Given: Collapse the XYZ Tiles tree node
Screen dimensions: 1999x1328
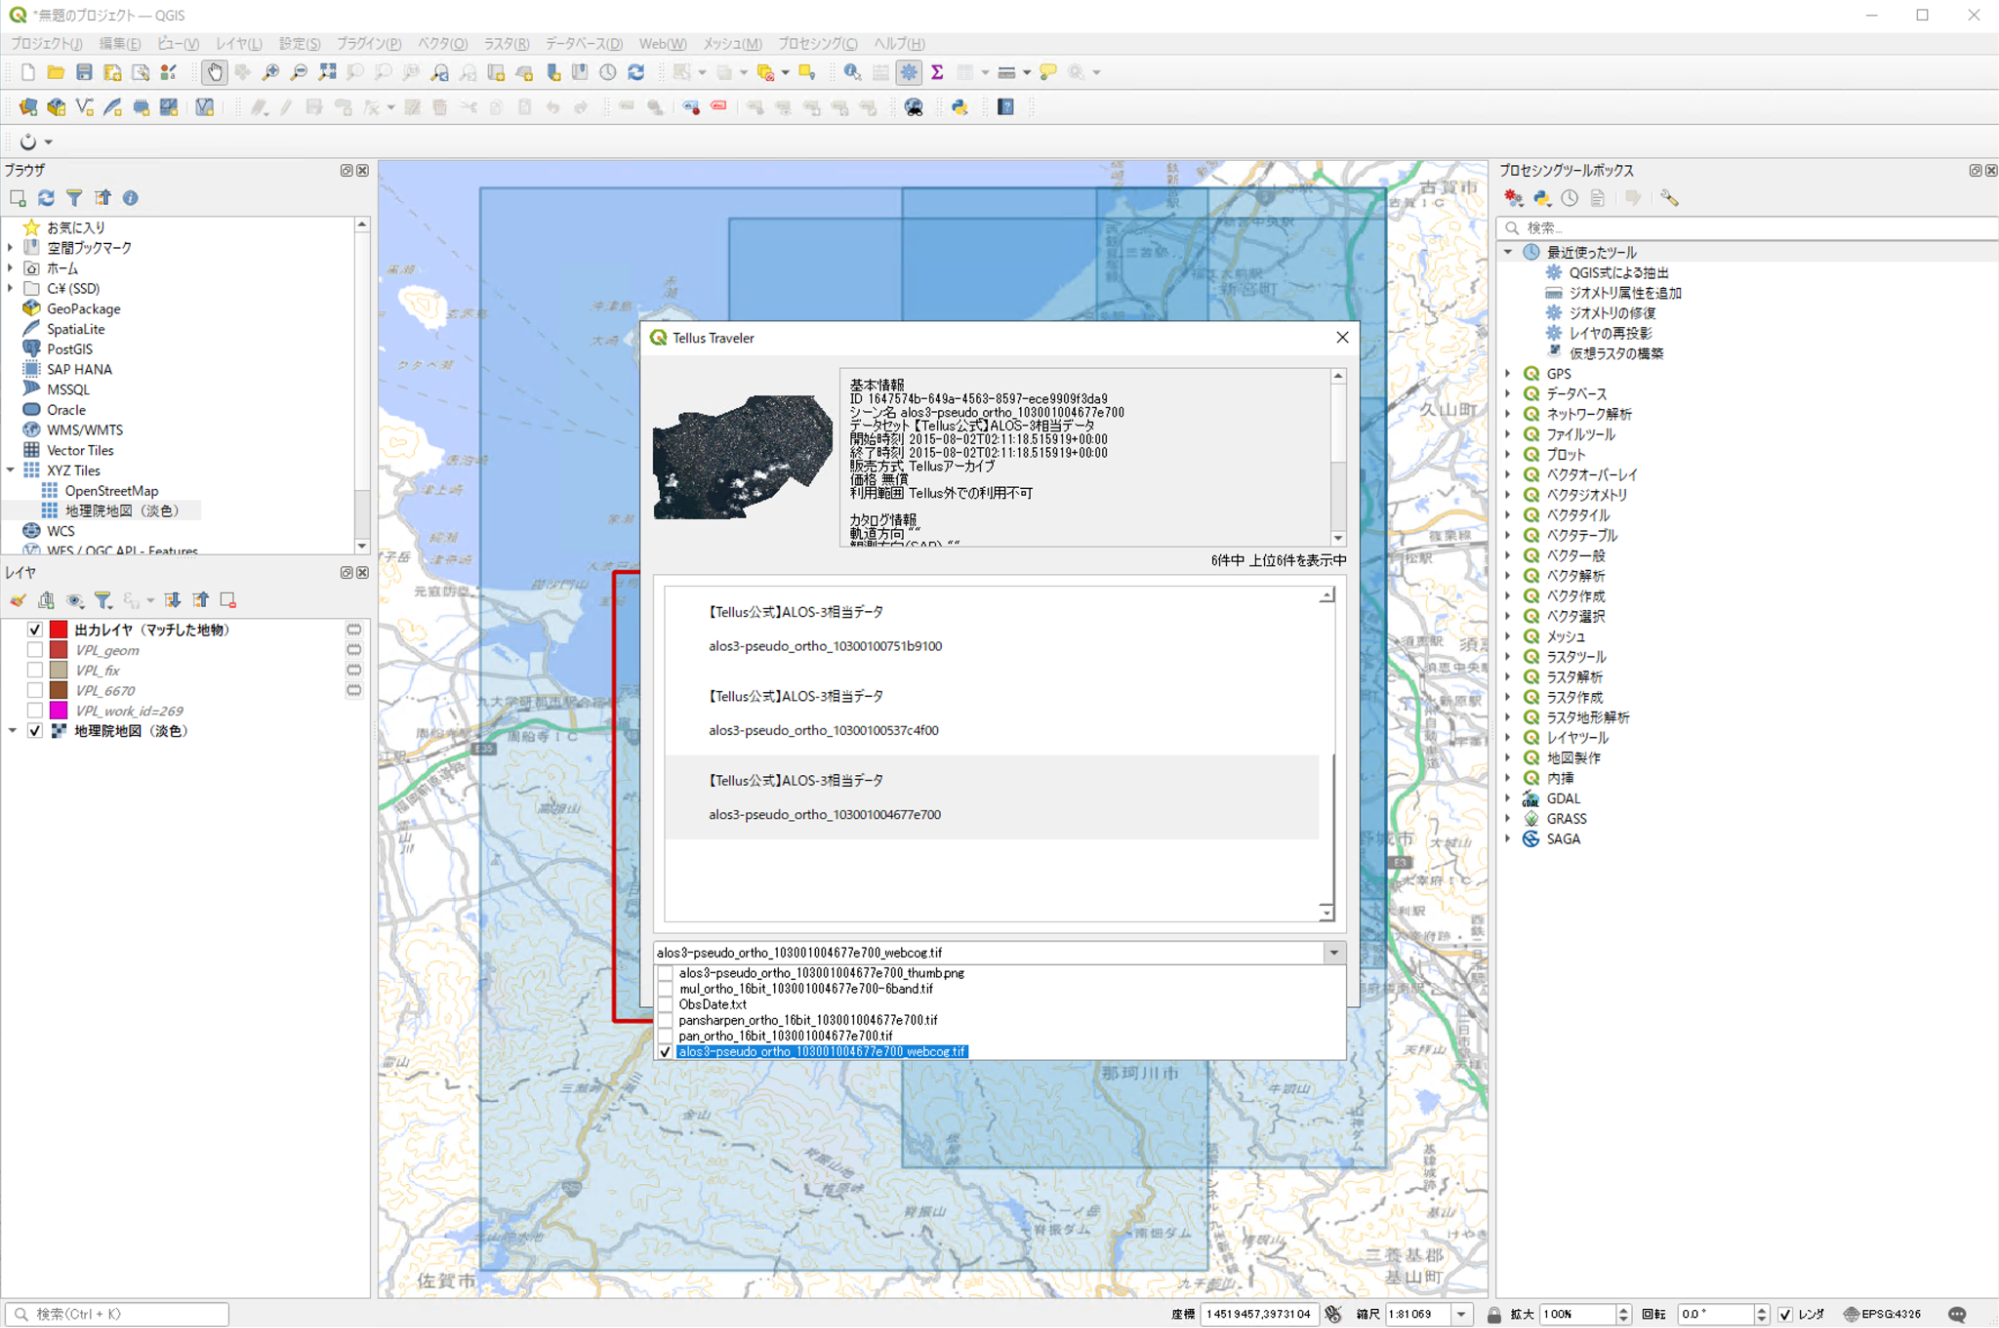Looking at the screenshot, I should (x=11, y=470).
